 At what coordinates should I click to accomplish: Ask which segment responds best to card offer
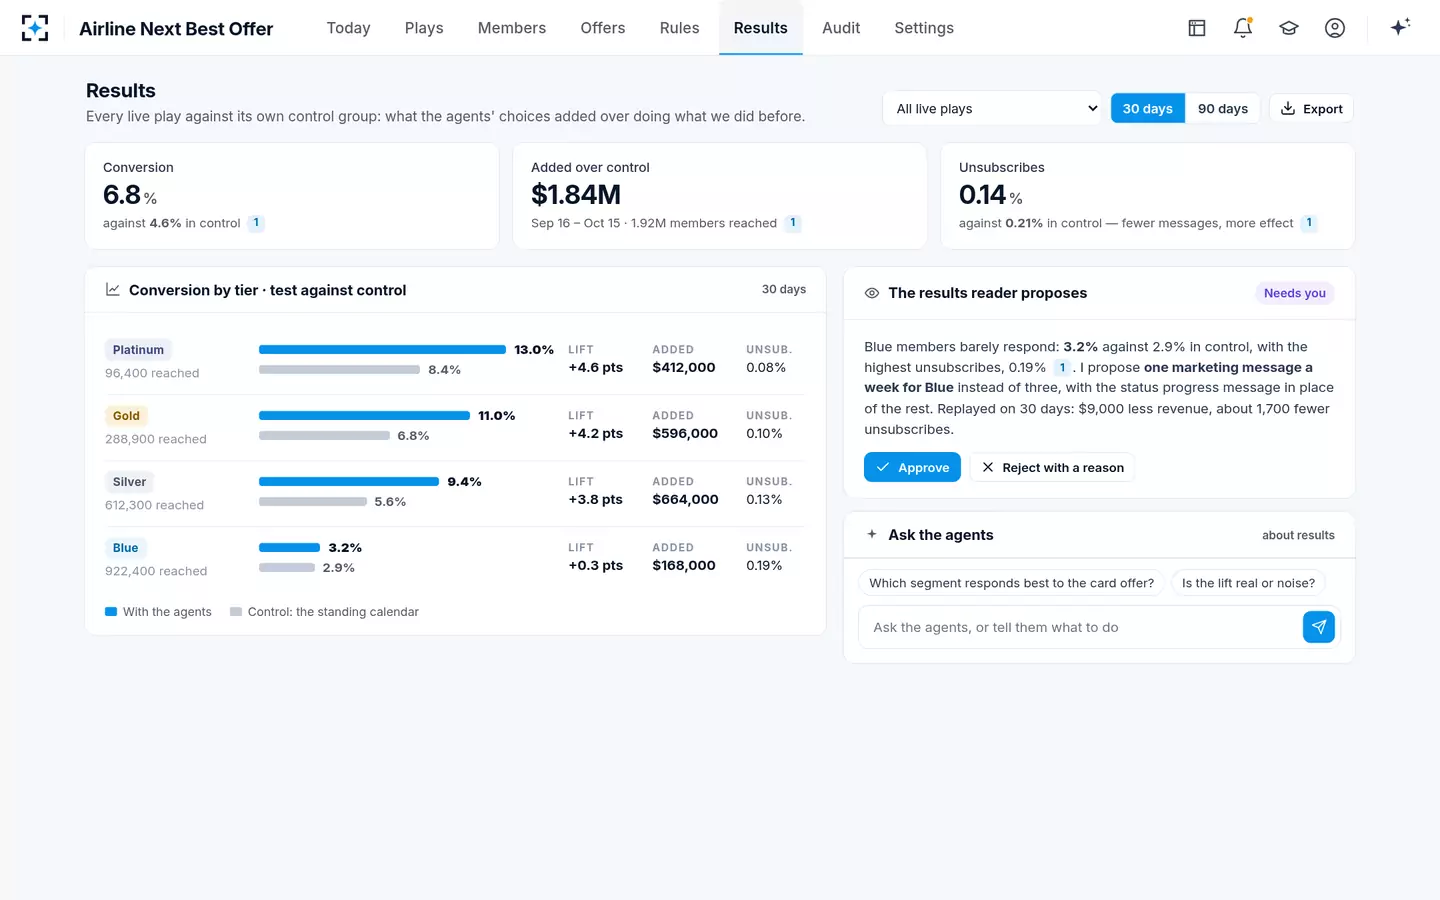(1011, 583)
